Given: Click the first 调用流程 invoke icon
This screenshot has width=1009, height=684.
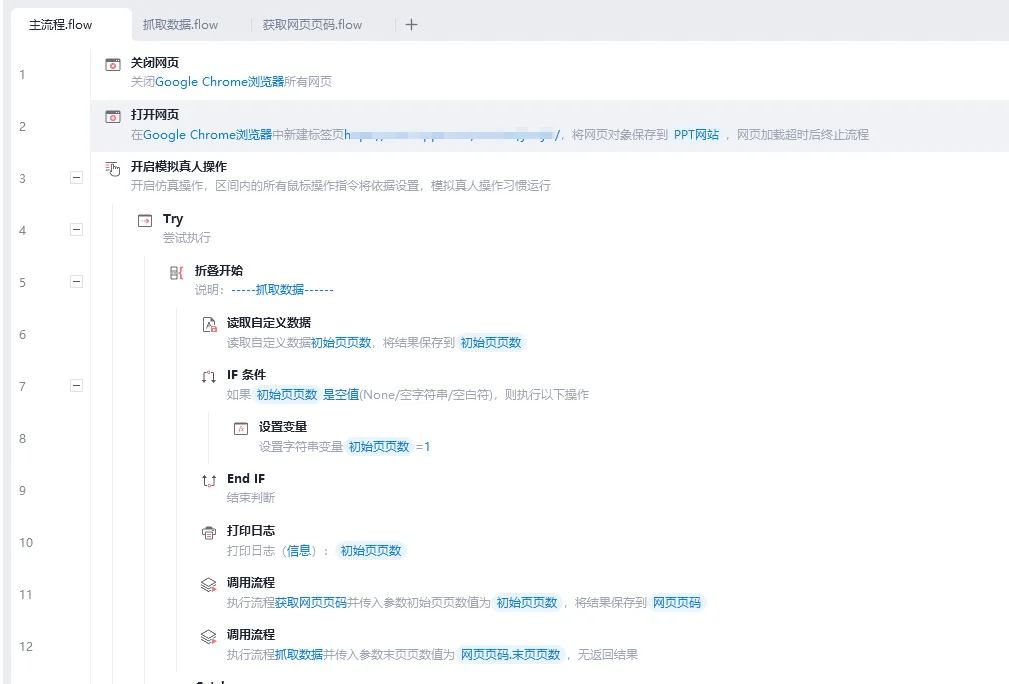Looking at the screenshot, I should click(x=207, y=586).
